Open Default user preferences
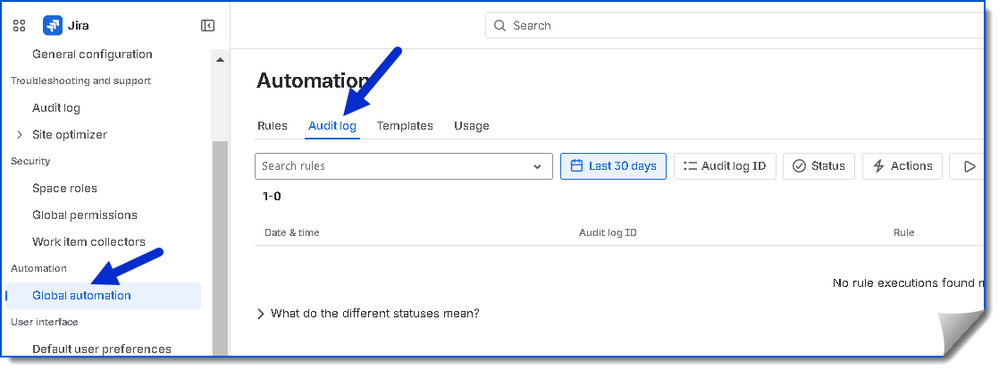Image resolution: width=999 pixels, height=371 pixels. coord(102,349)
